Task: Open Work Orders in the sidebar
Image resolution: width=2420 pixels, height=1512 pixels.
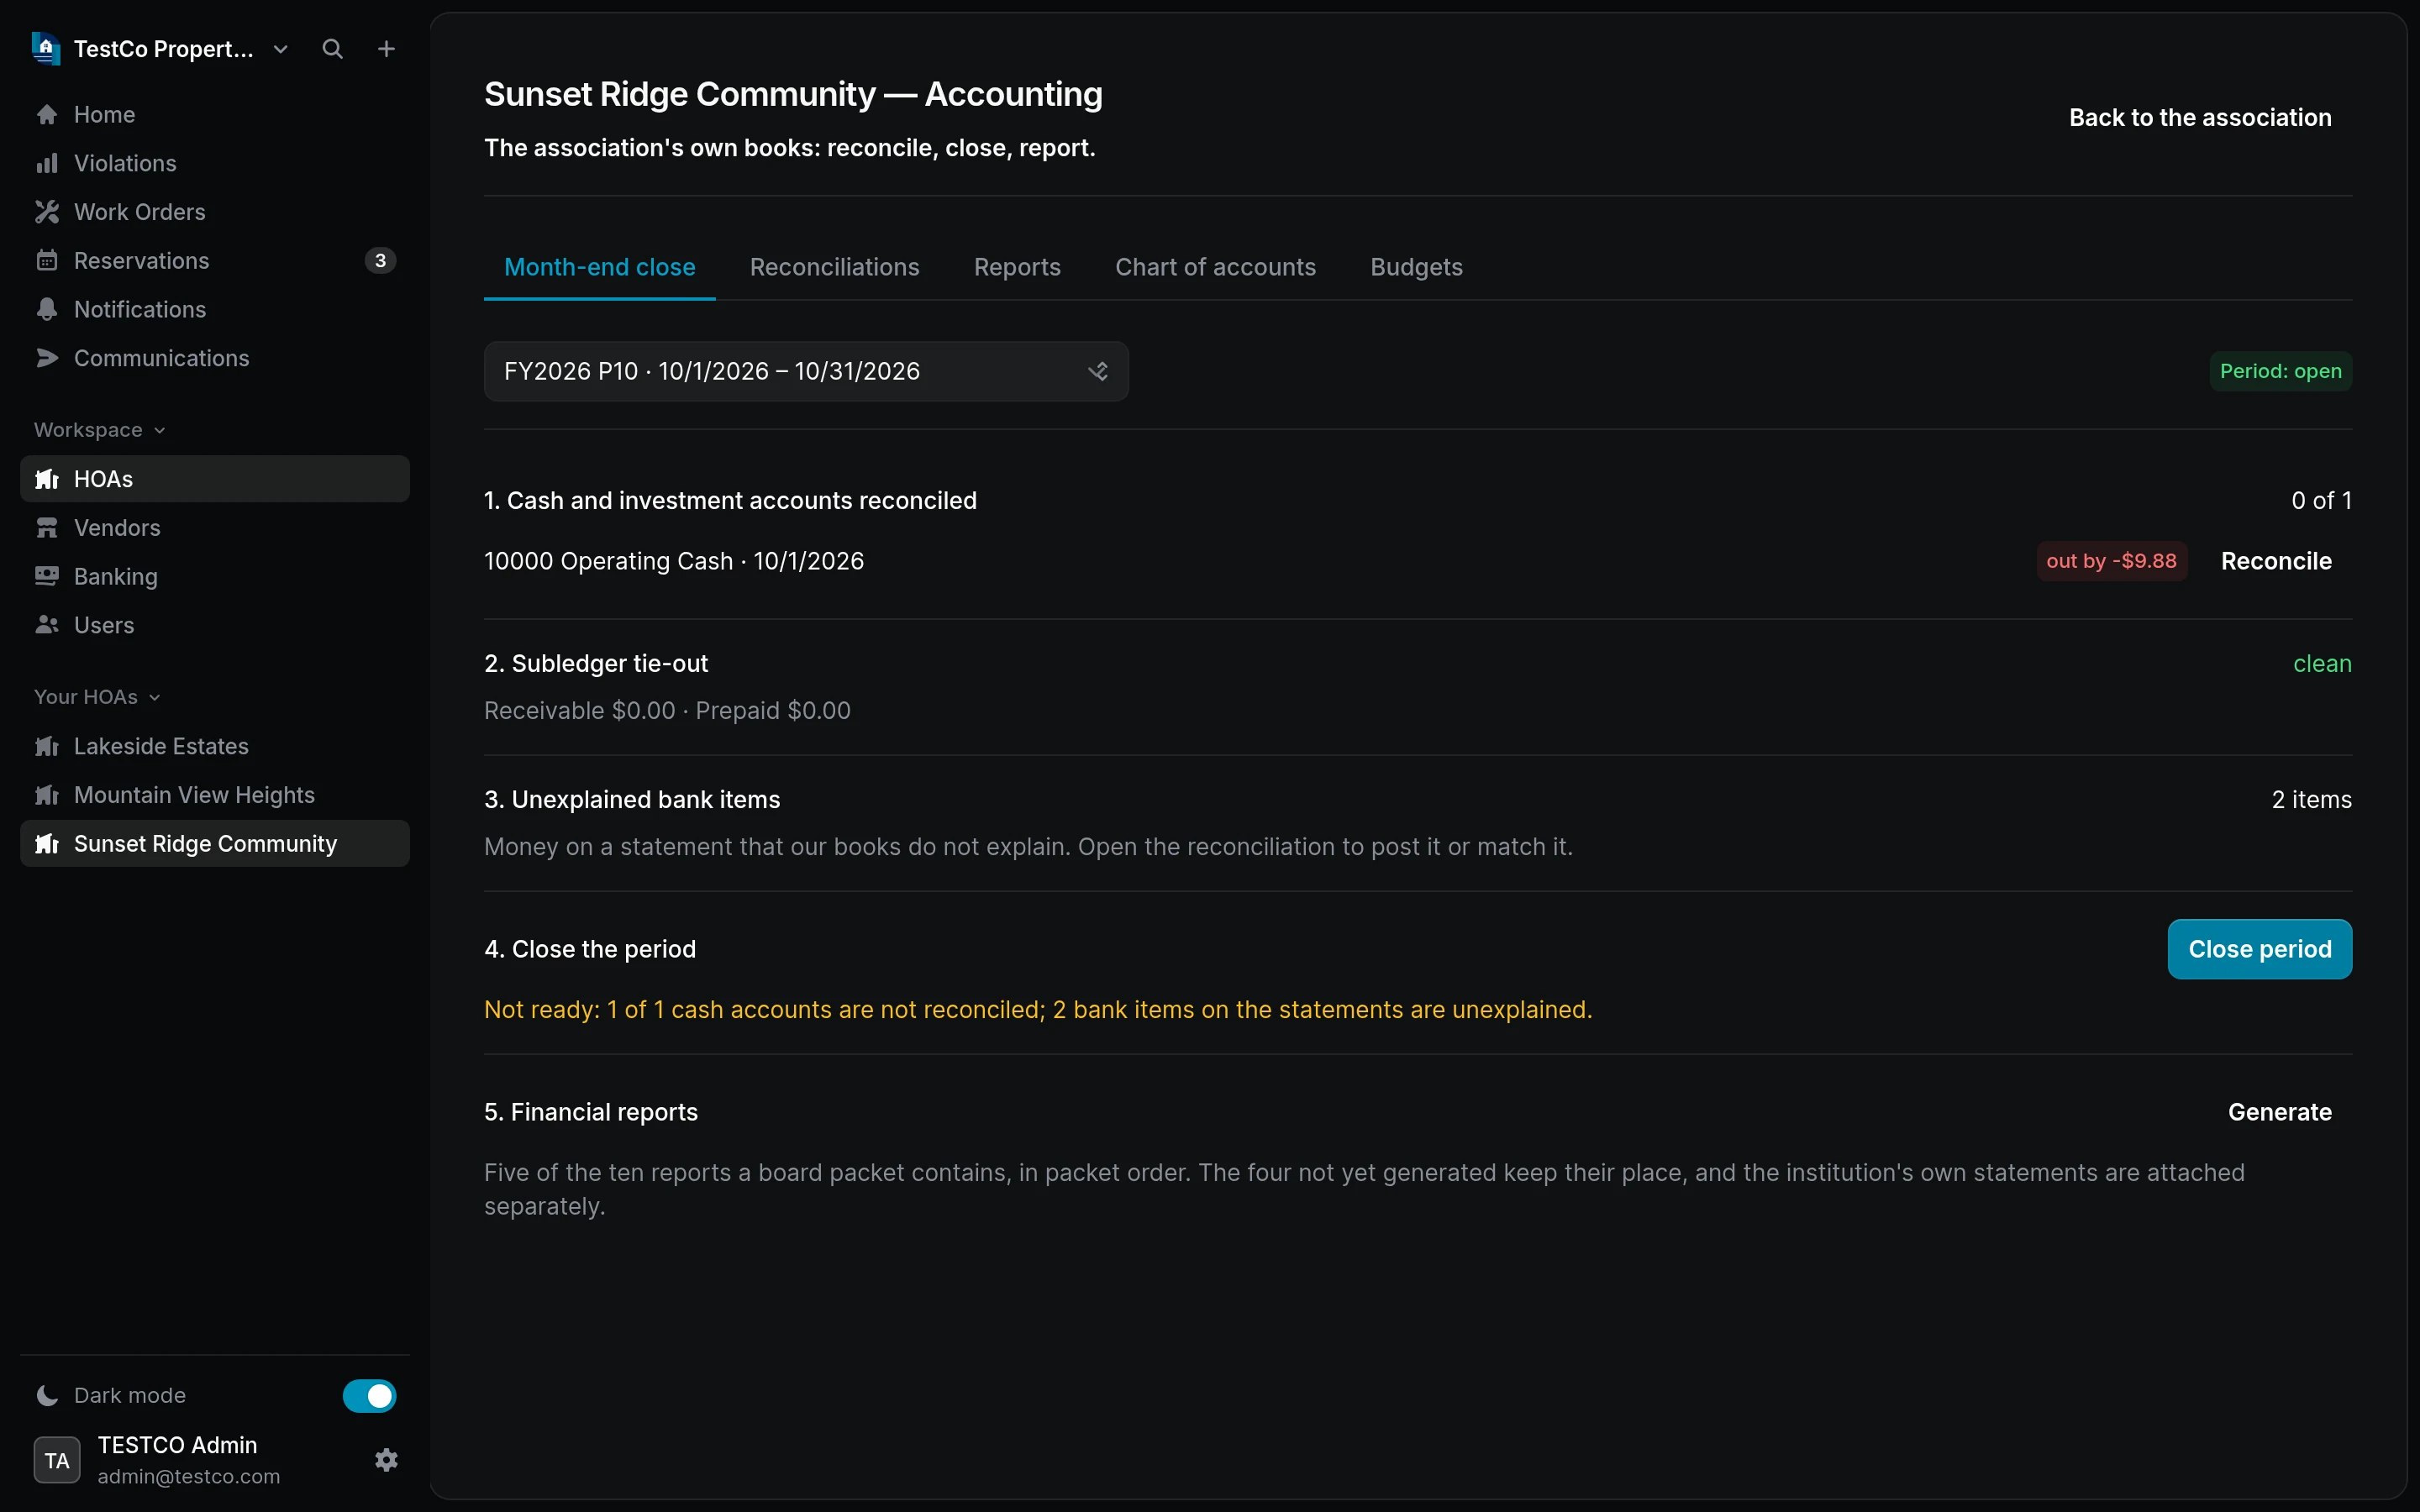Action: [x=215, y=212]
